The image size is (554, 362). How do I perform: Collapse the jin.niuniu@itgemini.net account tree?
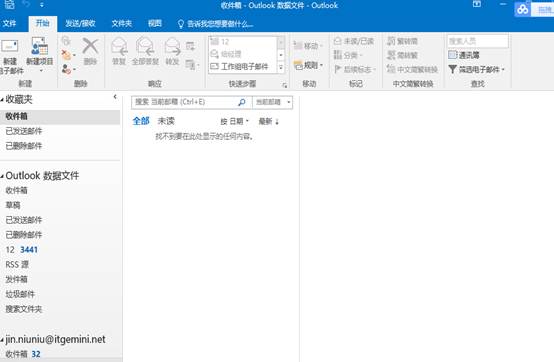[2, 340]
